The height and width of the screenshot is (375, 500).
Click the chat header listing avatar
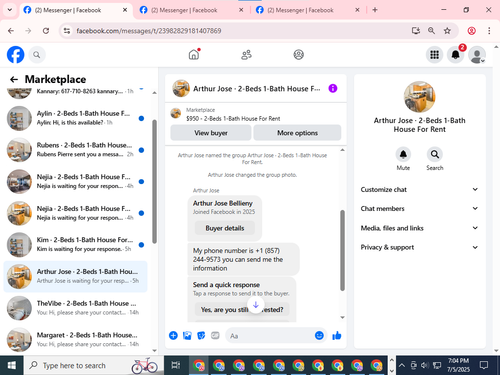[x=181, y=88]
